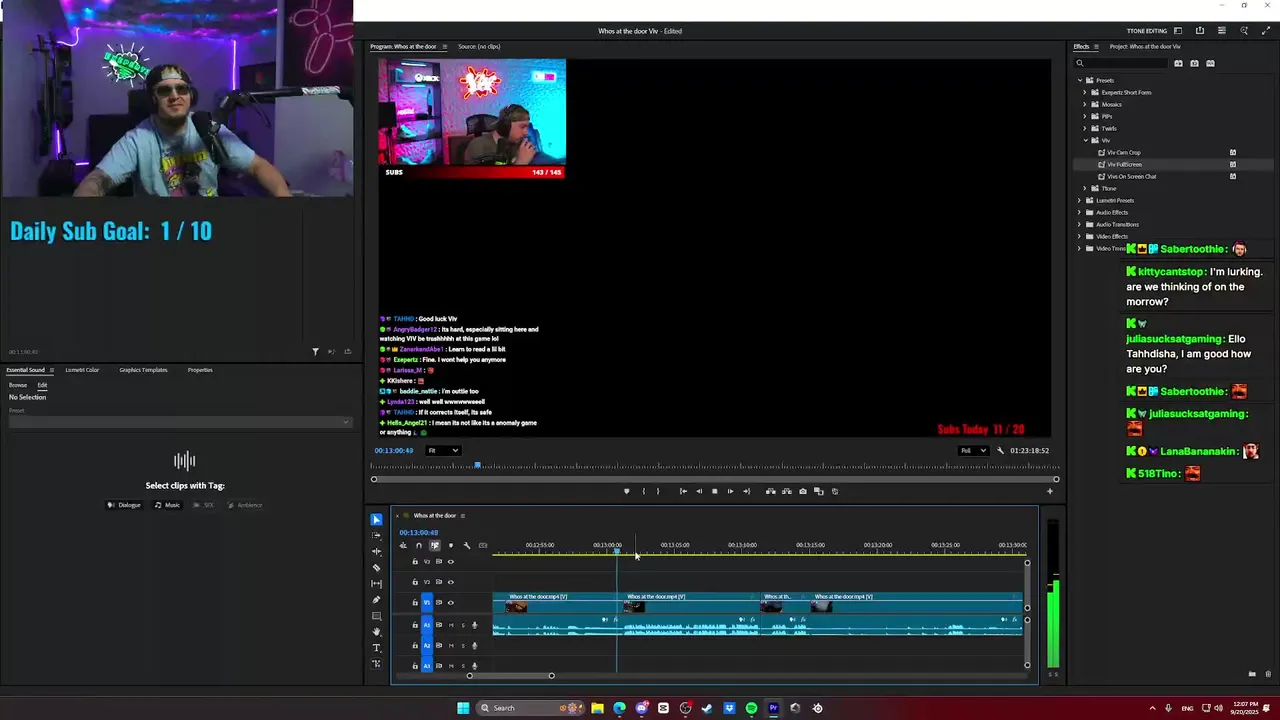
Task: Expand the Audio Effects folder
Action: [x=1079, y=212]
